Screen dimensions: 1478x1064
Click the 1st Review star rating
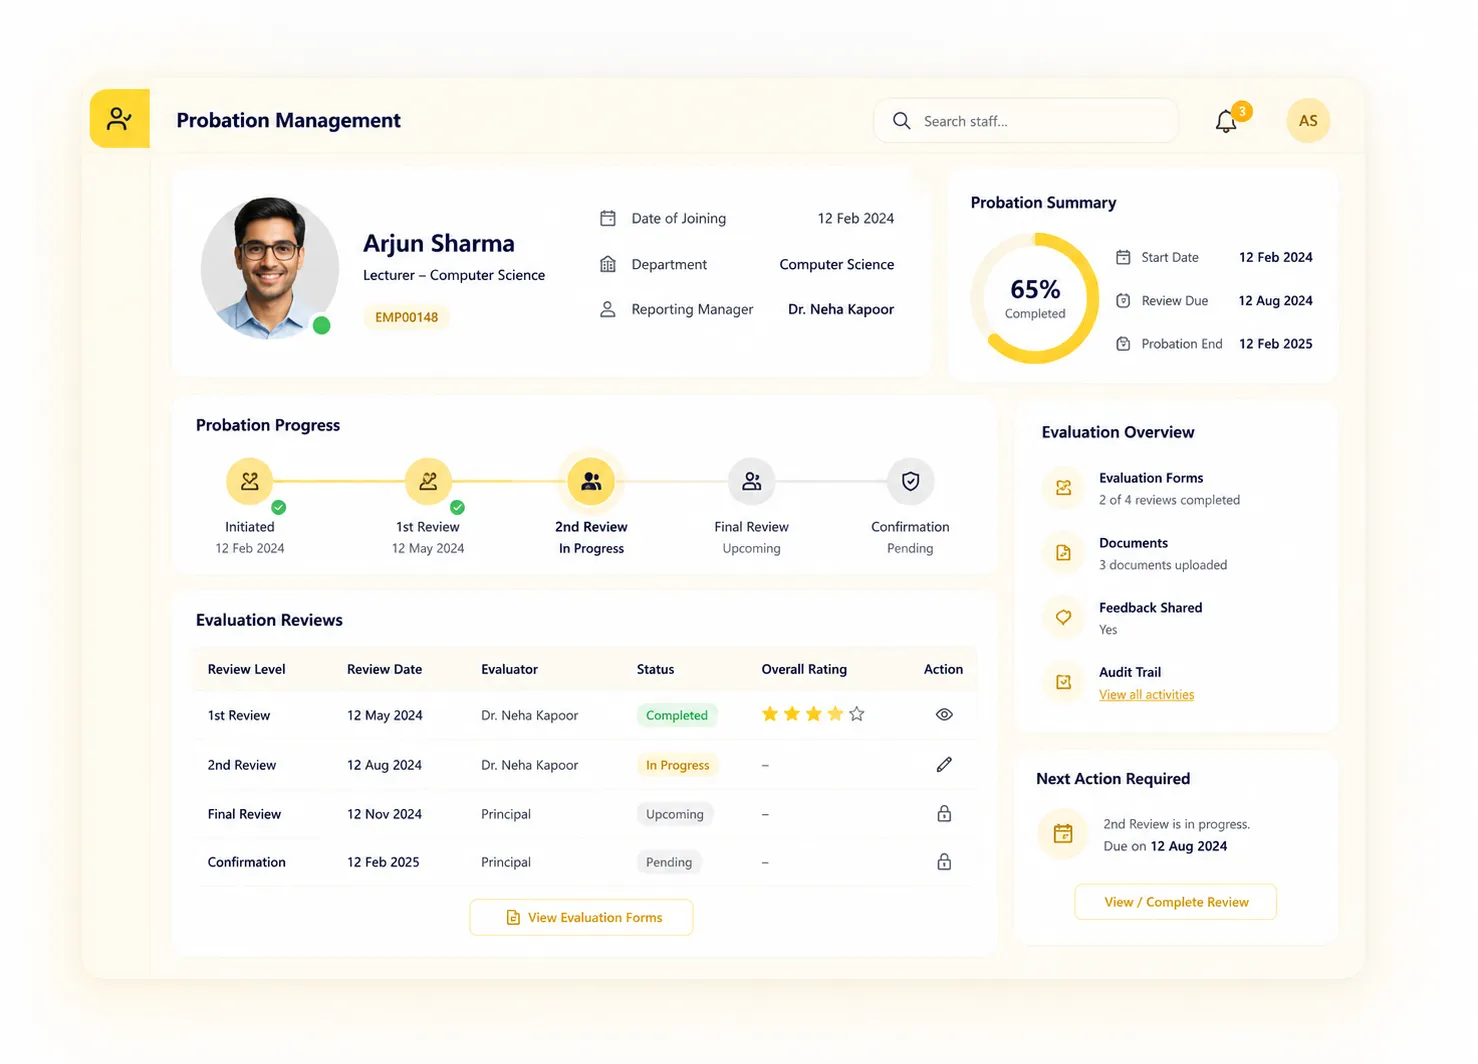coord(813,714)
